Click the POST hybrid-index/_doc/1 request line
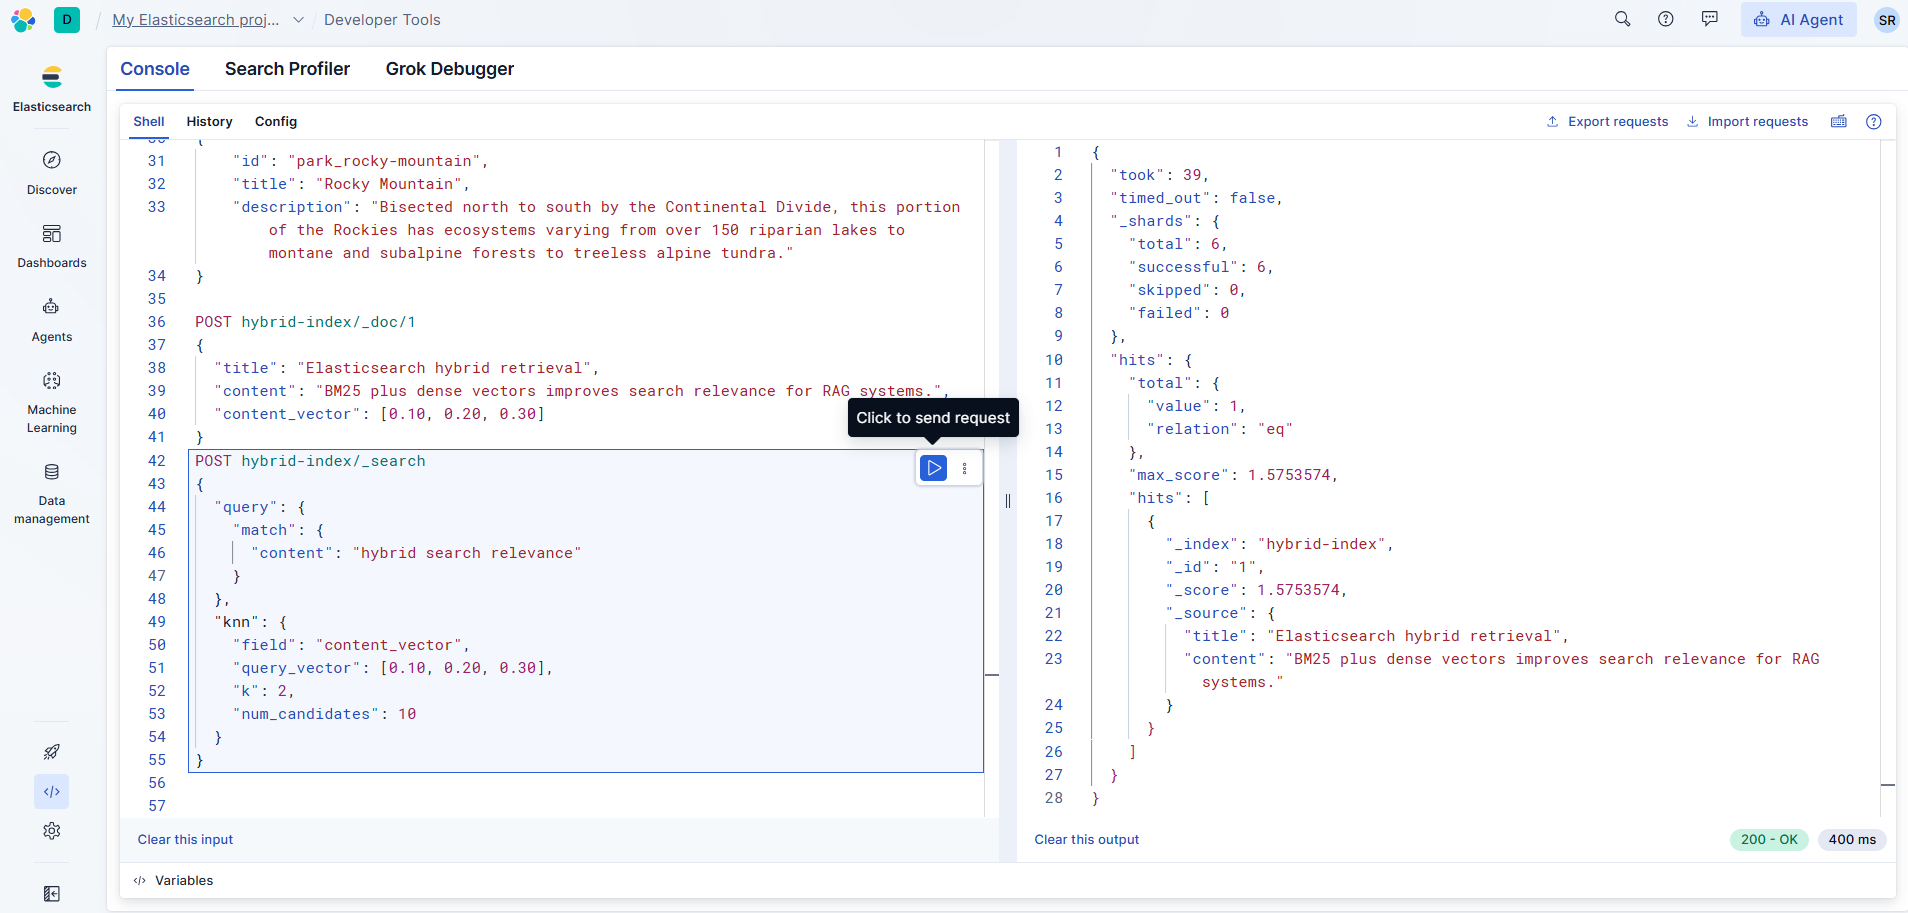 (305, 322)
